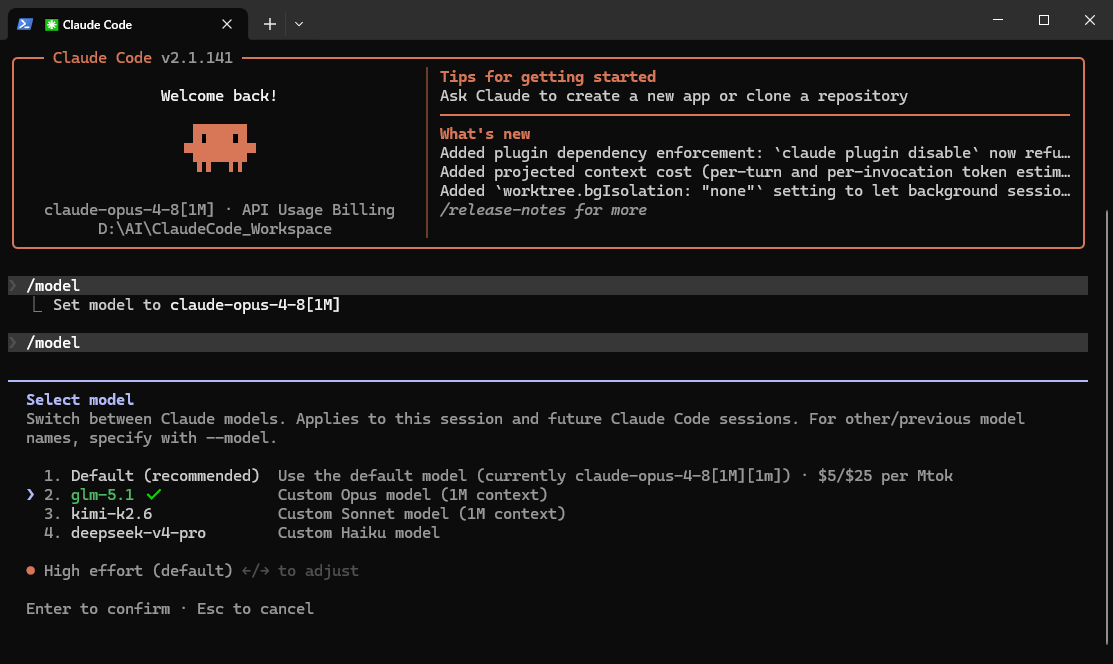Click the orange High effort indicator dot
Image resolution: width=1113 pixels, height=664 pixels.
(31, 570)
